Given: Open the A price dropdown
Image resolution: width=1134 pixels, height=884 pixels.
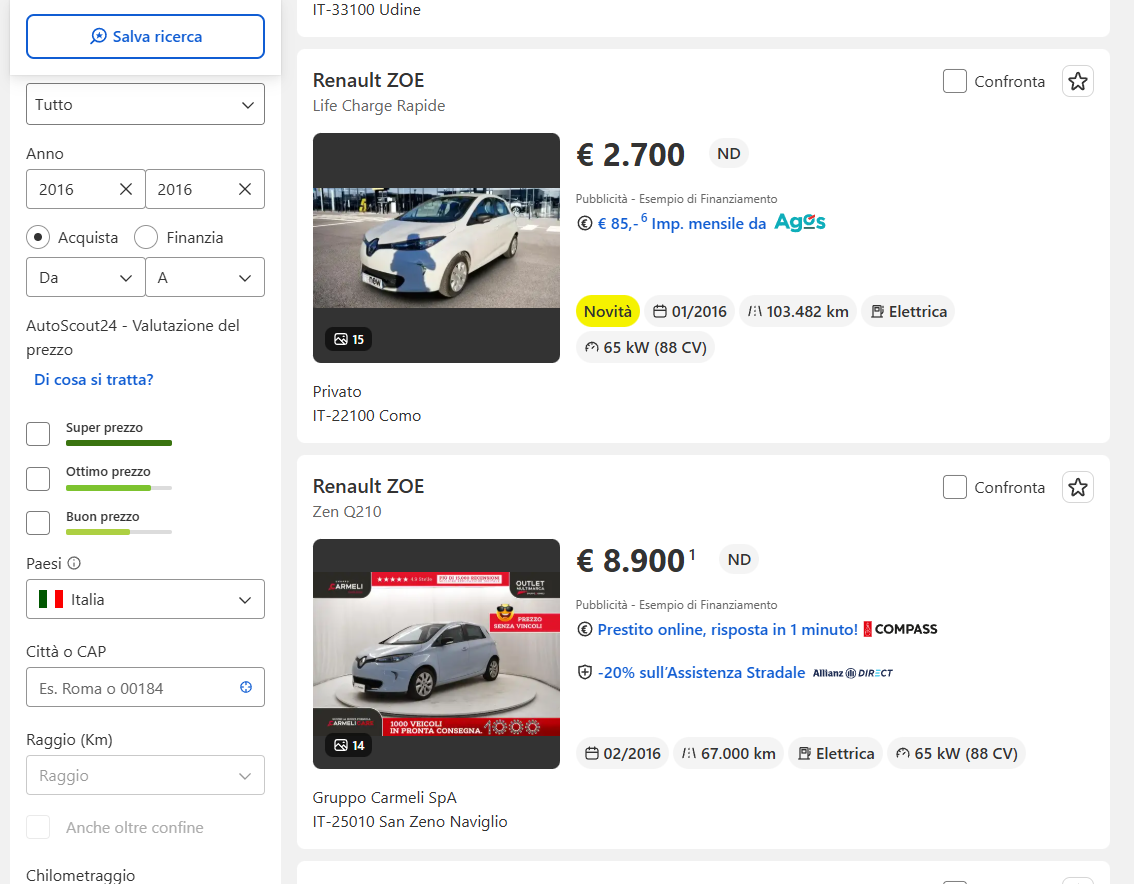Looking at the screenshot, I should (205, 278).
